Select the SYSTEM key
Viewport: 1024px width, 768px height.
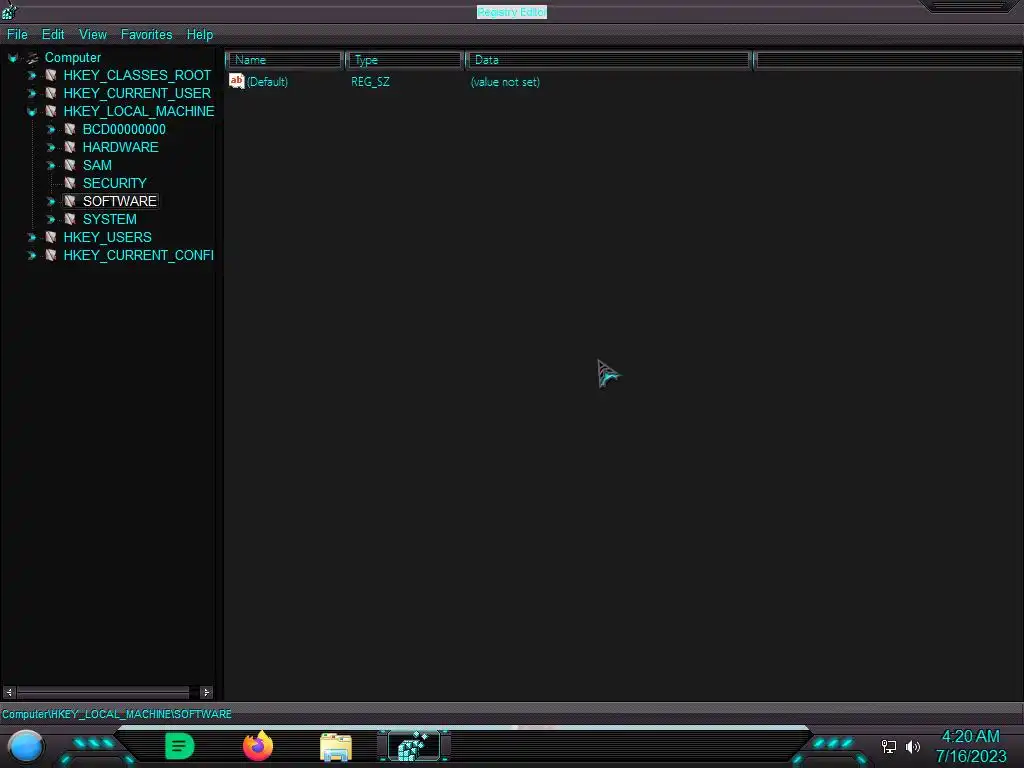point(110,219)
